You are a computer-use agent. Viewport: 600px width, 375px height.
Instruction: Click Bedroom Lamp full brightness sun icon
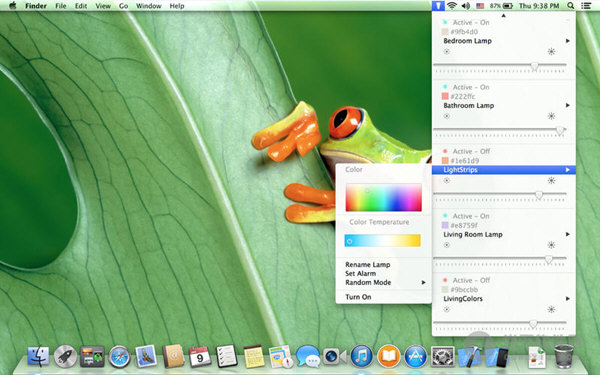(x=551, y=52)
